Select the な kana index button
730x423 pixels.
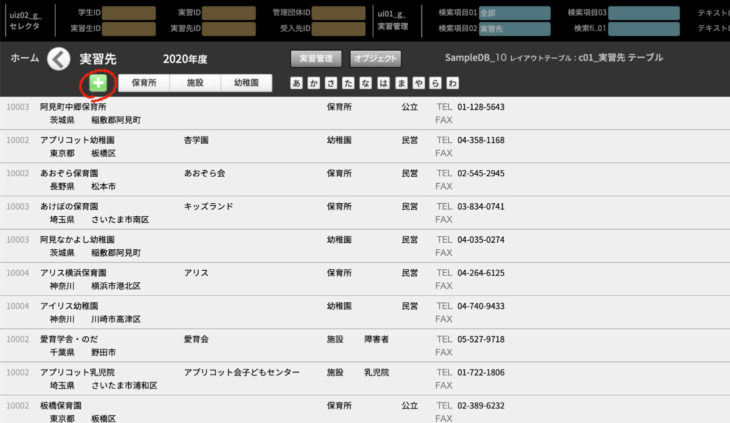(366, 83)
